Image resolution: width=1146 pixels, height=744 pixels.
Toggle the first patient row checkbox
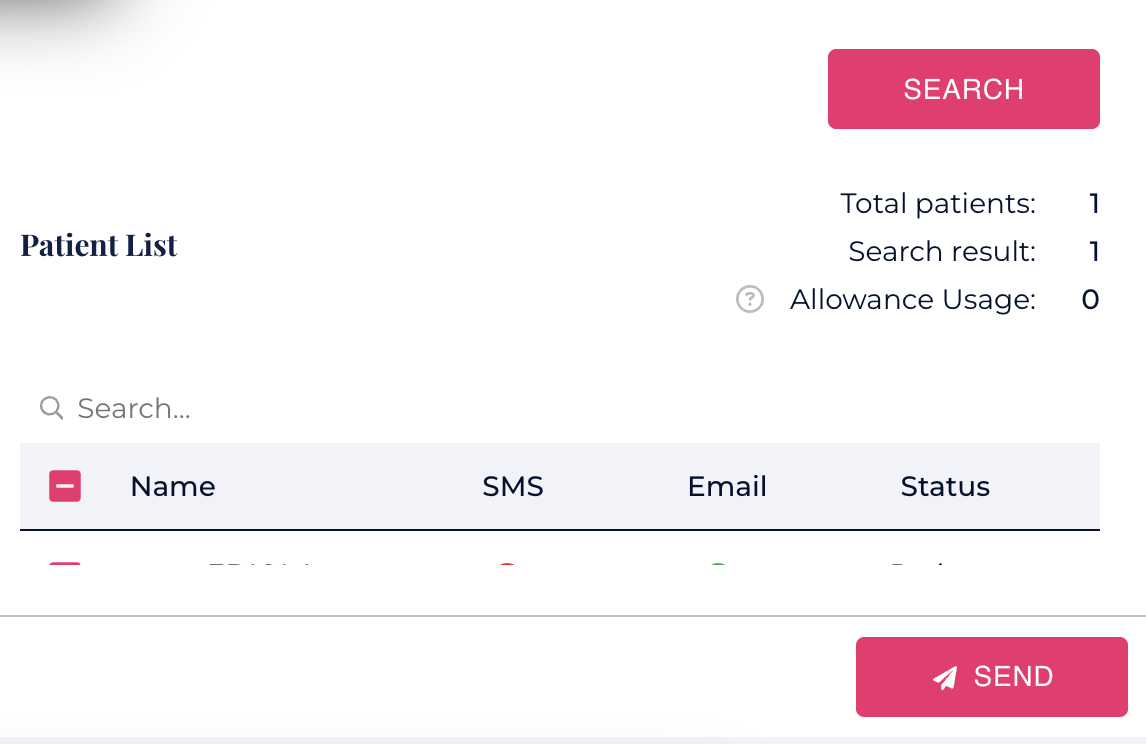65,567
